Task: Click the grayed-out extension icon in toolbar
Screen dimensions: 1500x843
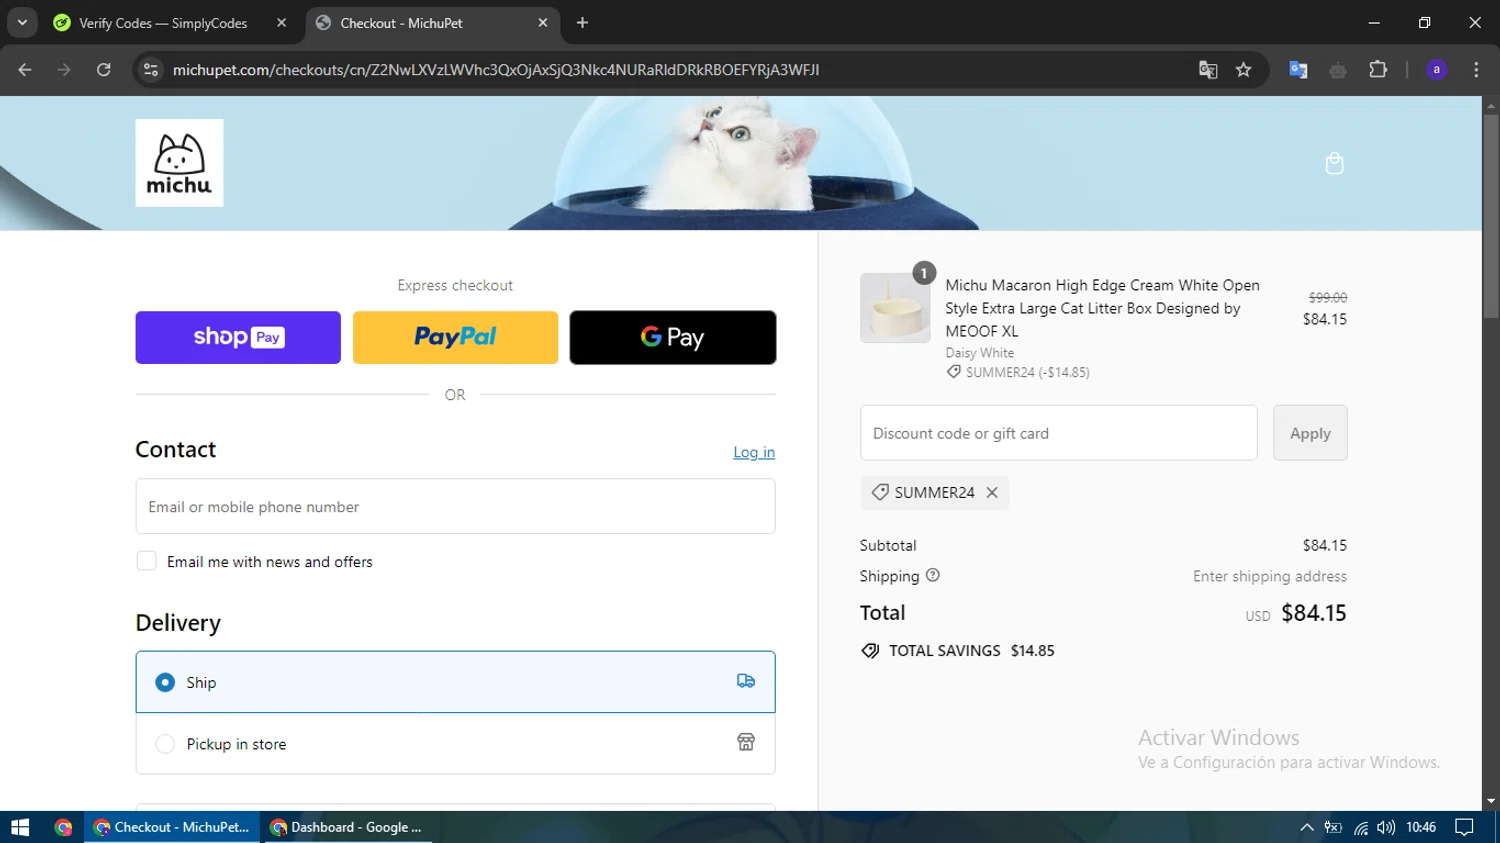Action: (x=1338, y=70)
